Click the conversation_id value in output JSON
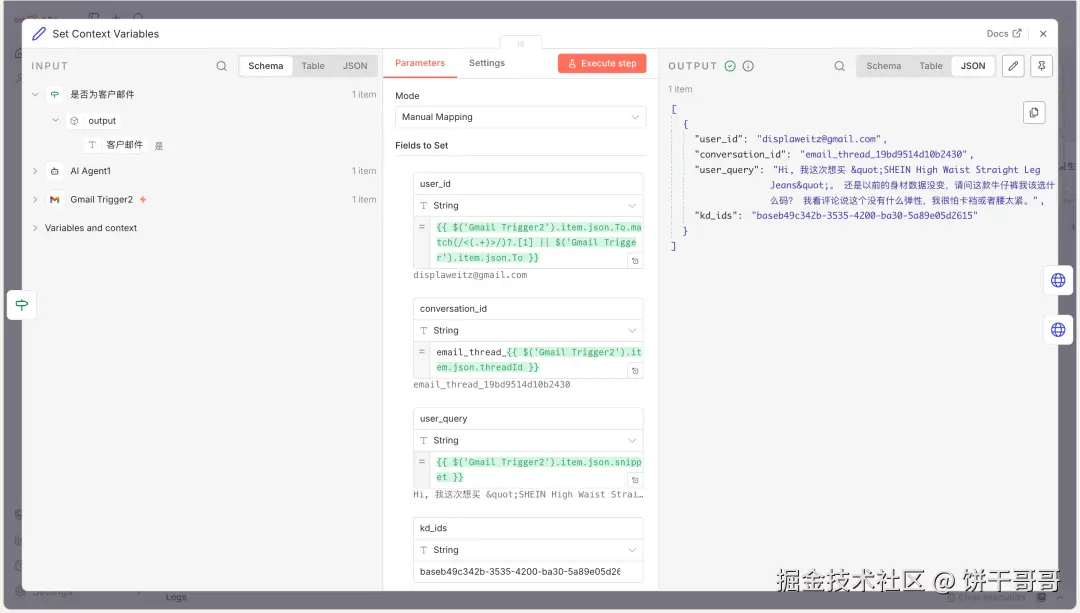Viewport: 1080px width, 613px height. (x=884, y=154)
